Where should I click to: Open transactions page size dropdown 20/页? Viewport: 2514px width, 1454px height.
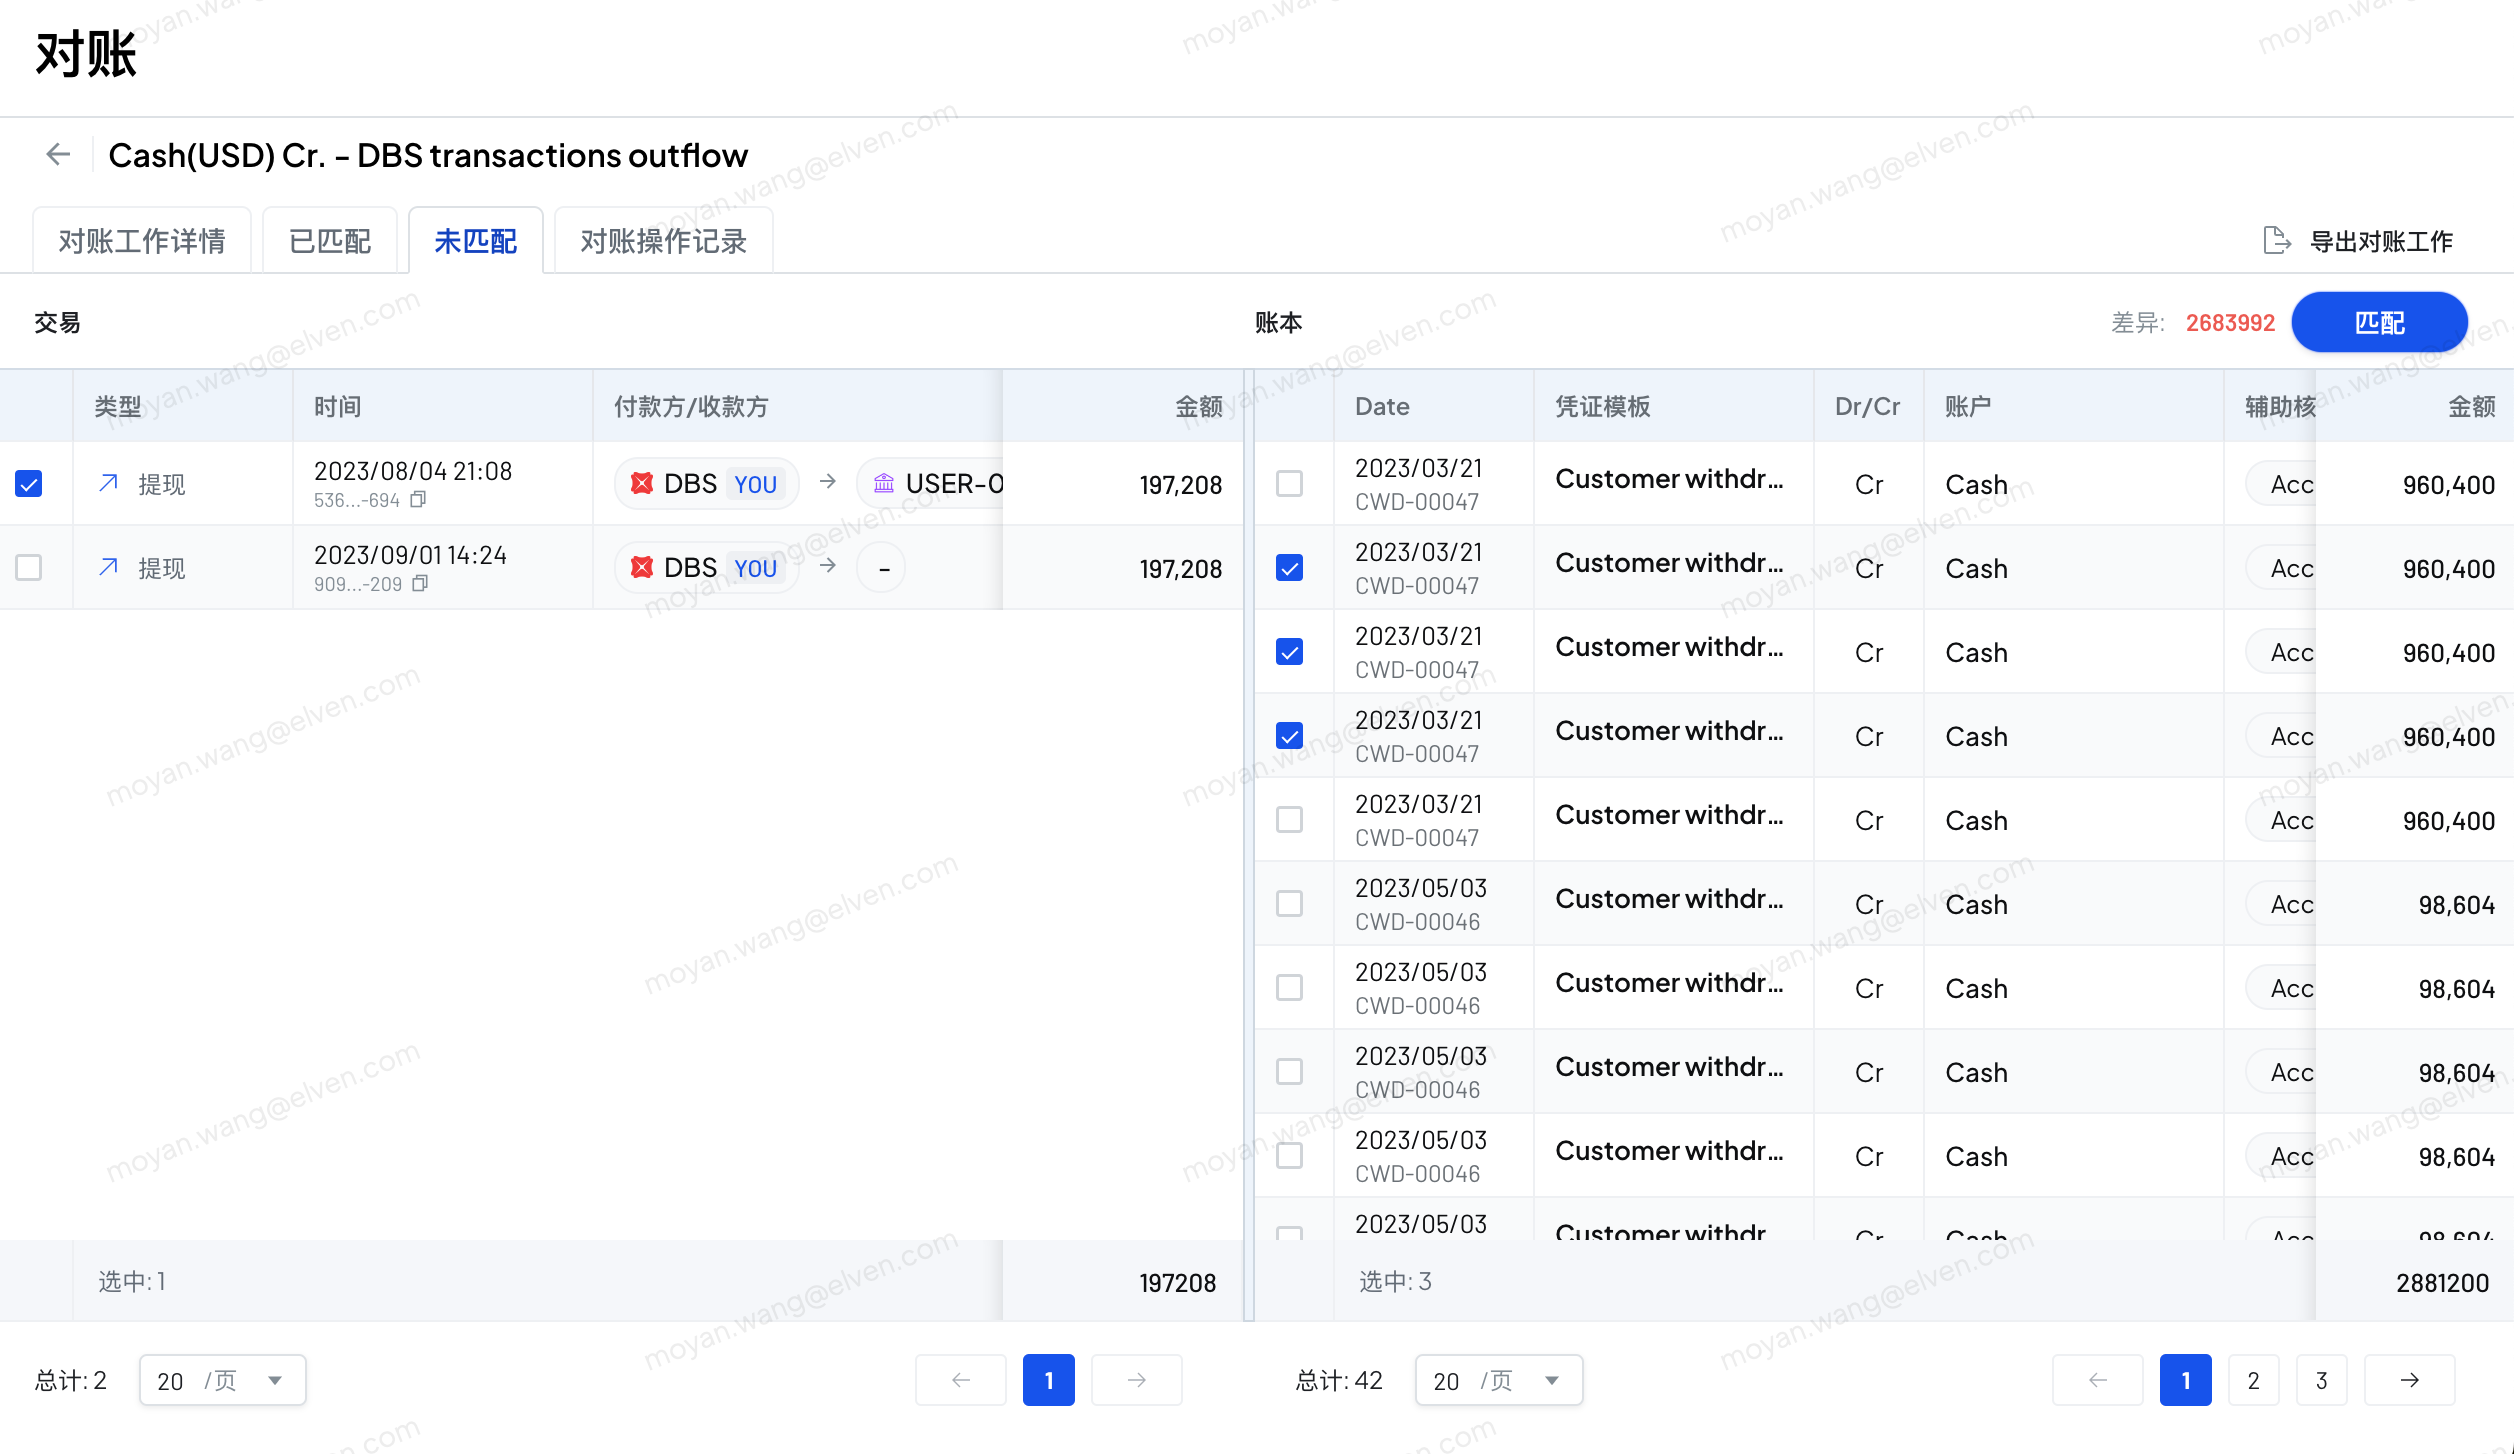click(222, 1380)
